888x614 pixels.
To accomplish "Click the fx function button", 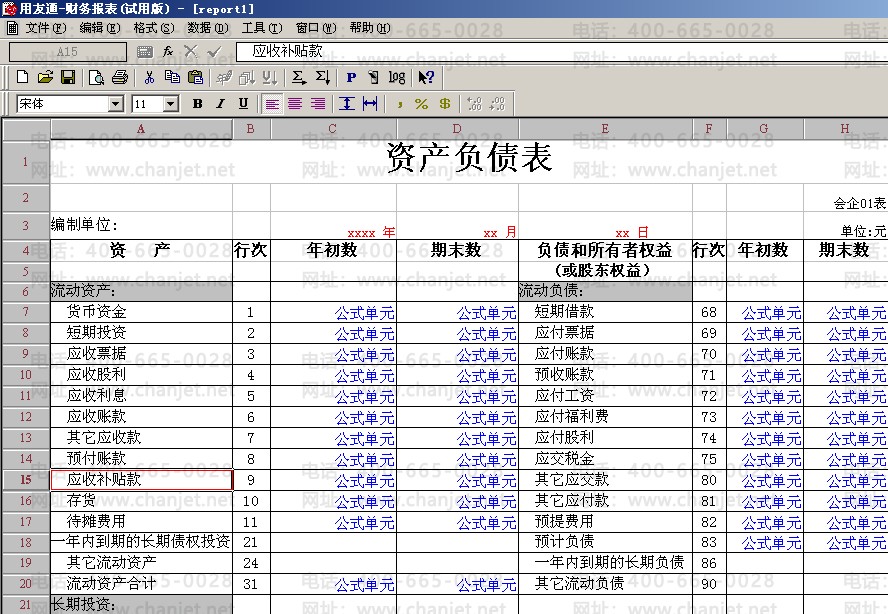I will [x=168, y=50].
